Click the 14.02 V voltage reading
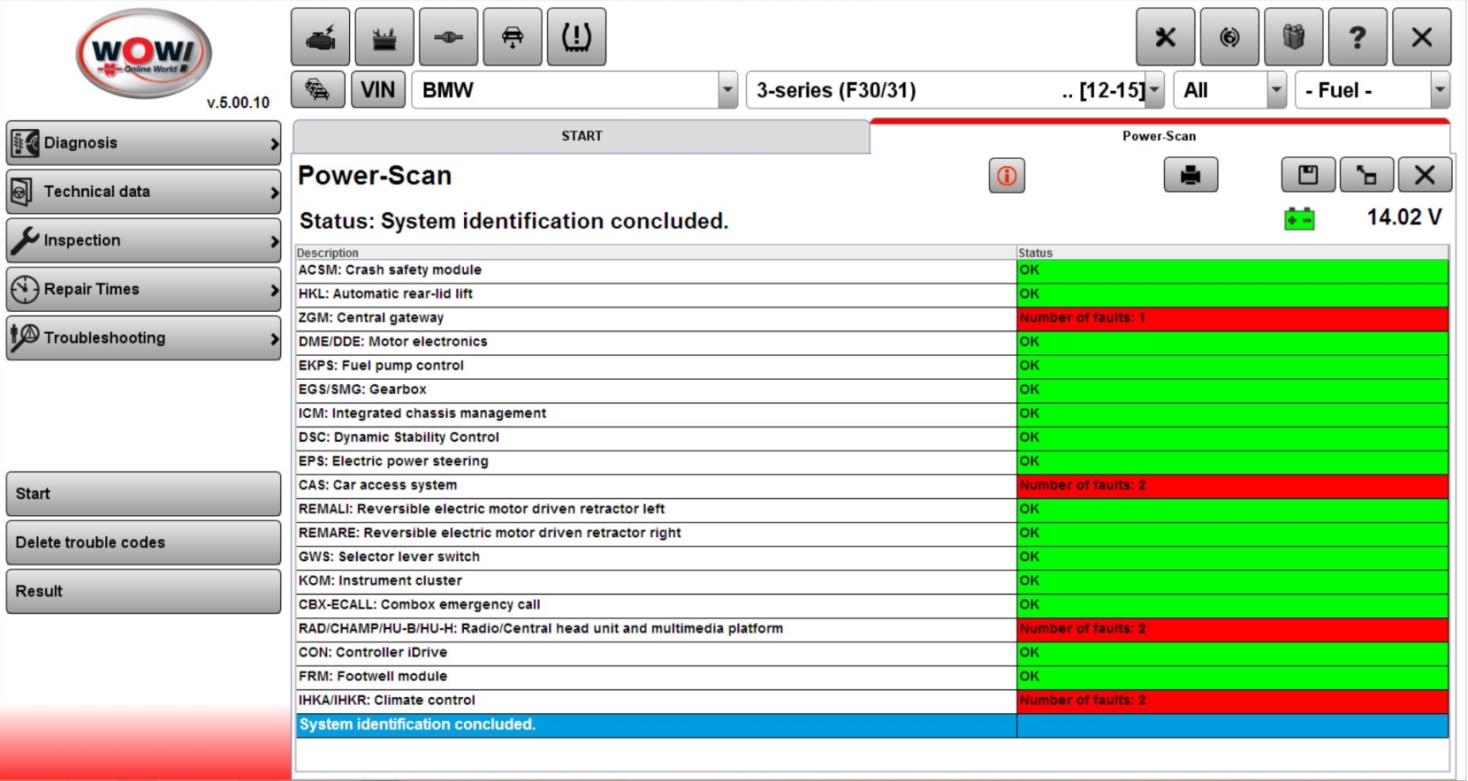Image resolution: width=1468 pixels, height=781 pixels. [x=1404, y=217]
